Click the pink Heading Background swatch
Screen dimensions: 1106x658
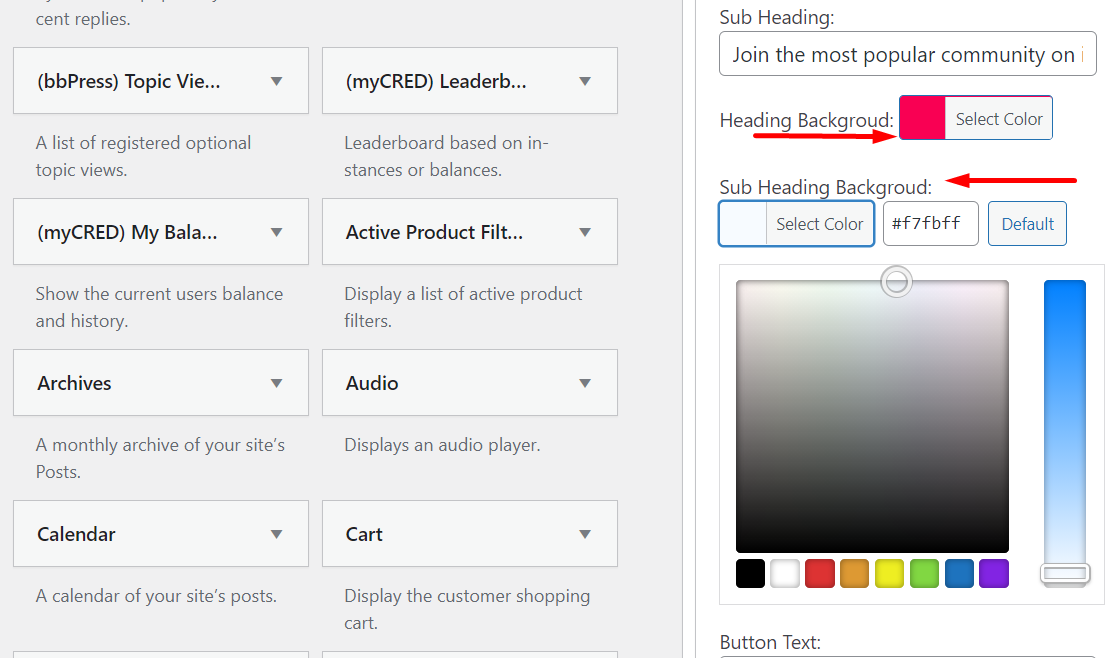coord(922,118)
